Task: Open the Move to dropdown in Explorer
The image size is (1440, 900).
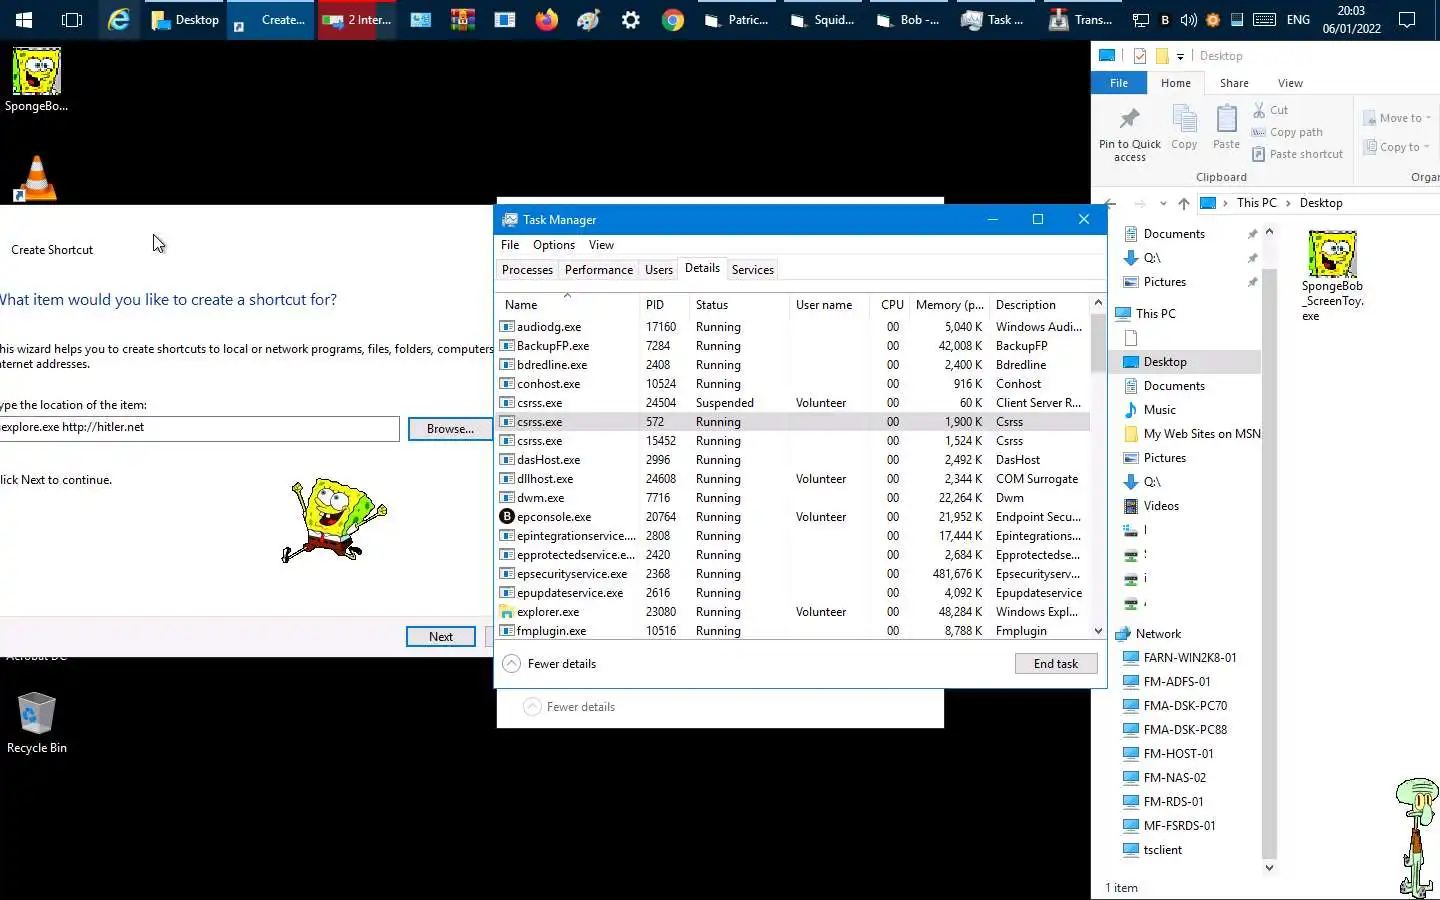Action: (x=1396, y=118)
